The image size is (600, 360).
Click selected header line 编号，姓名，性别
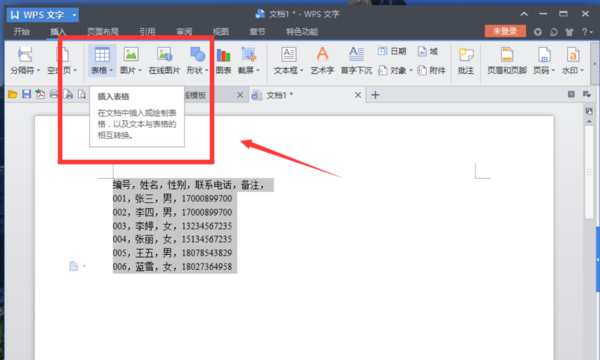point(193,185)
